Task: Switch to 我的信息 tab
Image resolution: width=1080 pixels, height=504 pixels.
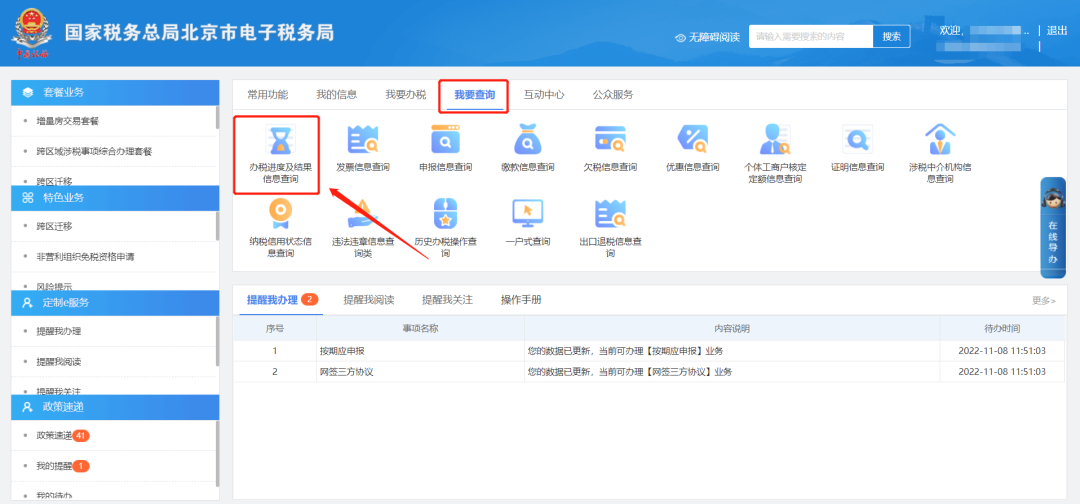Action: point(337,95)
